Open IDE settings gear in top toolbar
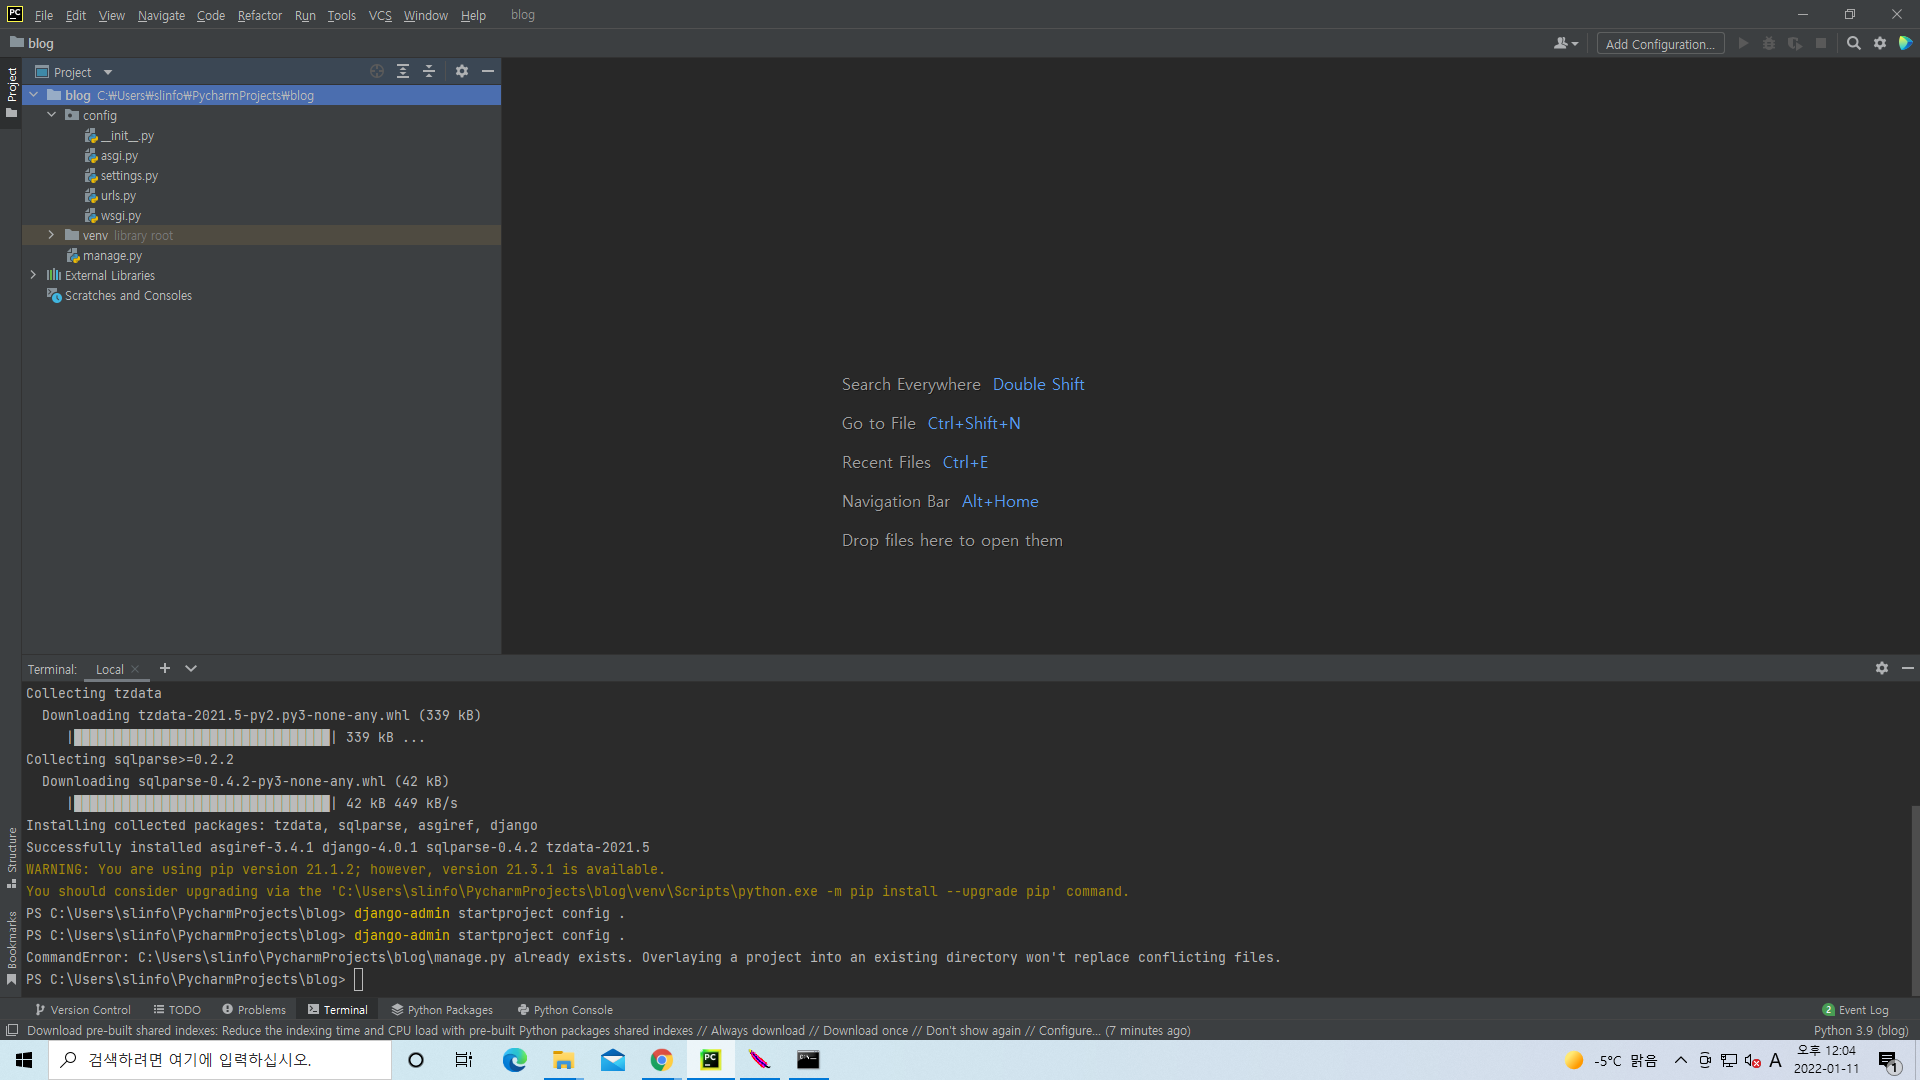 pyautogui.click(x=1880, y=43)
